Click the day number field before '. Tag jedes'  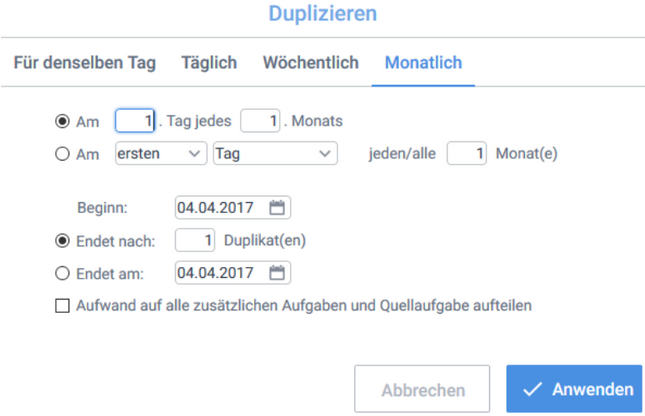[136, 121]
